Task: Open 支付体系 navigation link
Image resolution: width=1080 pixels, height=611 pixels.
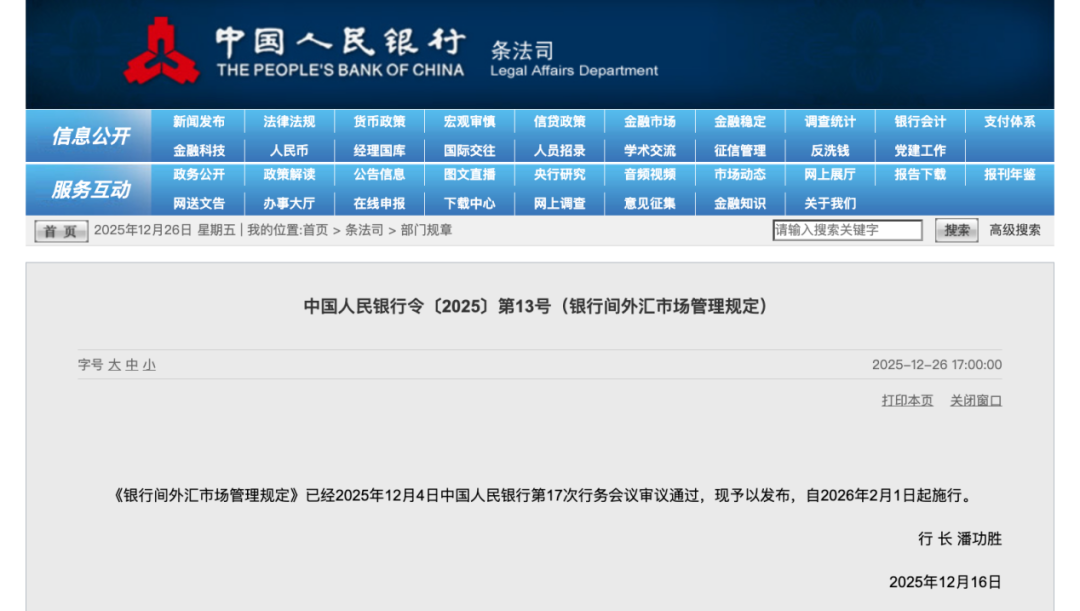Action: pos(1009,122)
